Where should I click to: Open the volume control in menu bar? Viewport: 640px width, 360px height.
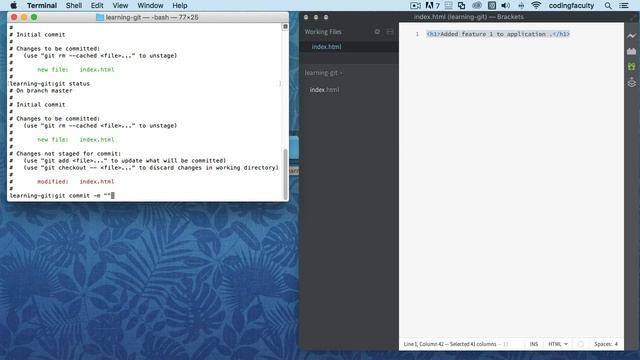[505, 5]
